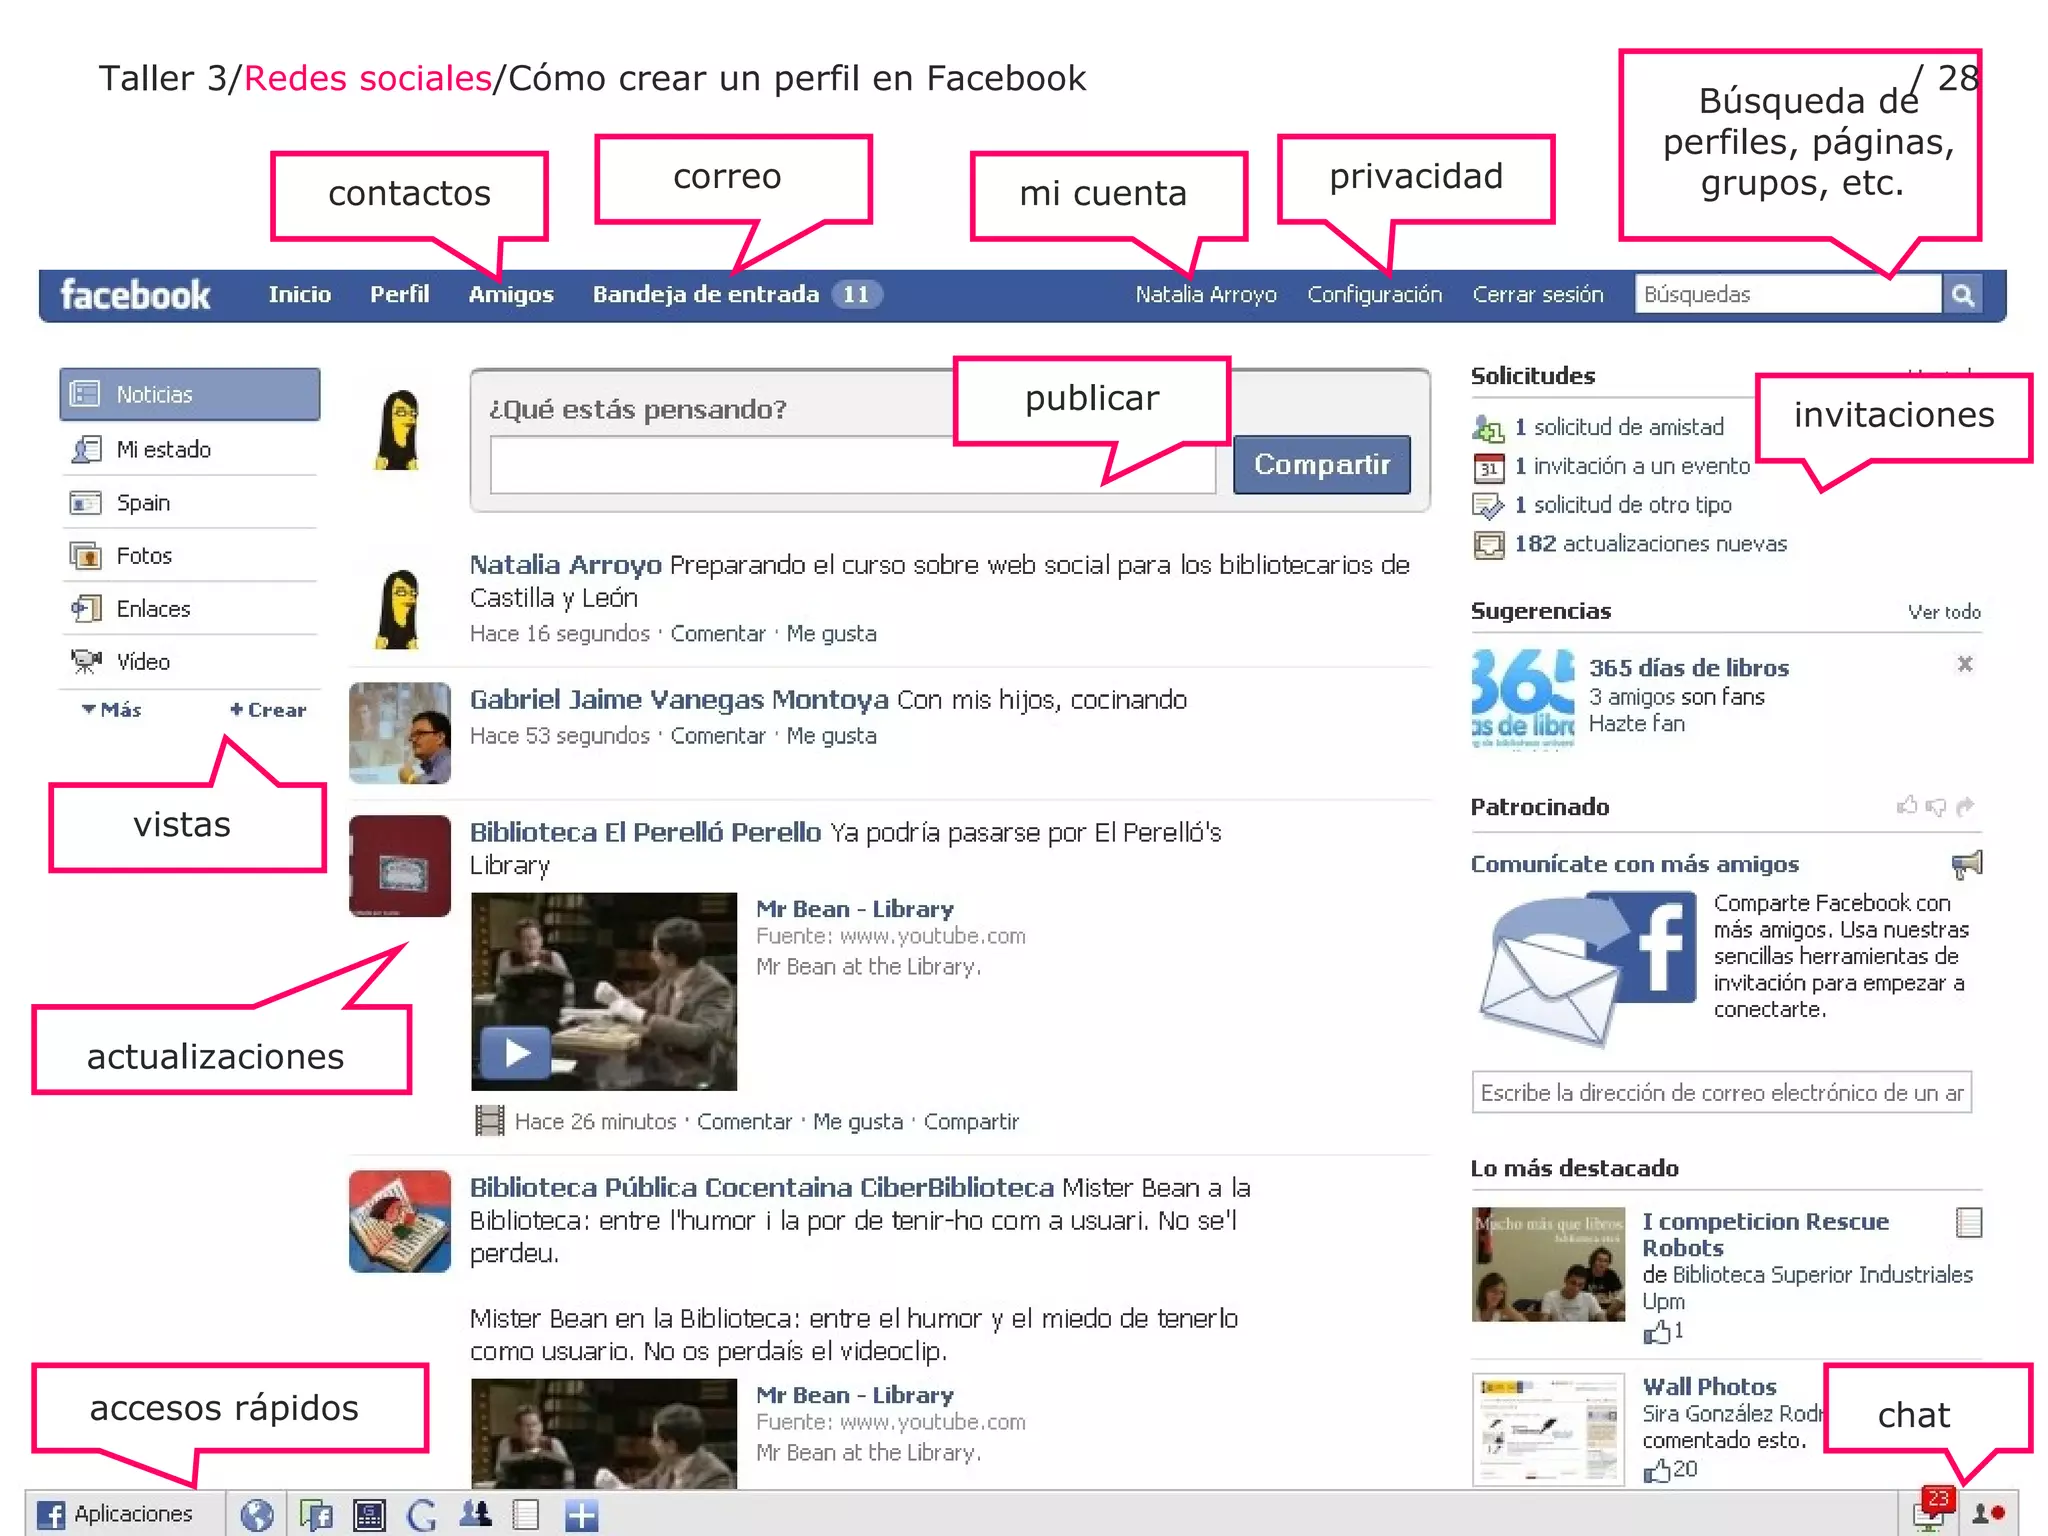Click Gabriel Jaime Vanegas Montoya's avatar thumbnail

(x=400, y=733)
